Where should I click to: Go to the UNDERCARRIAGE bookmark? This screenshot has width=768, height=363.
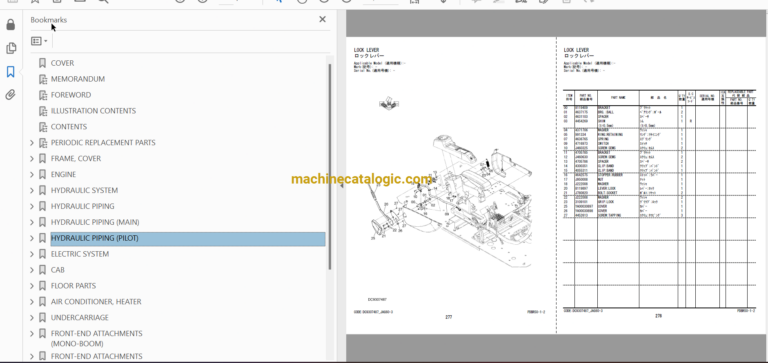tap(80, 318)
